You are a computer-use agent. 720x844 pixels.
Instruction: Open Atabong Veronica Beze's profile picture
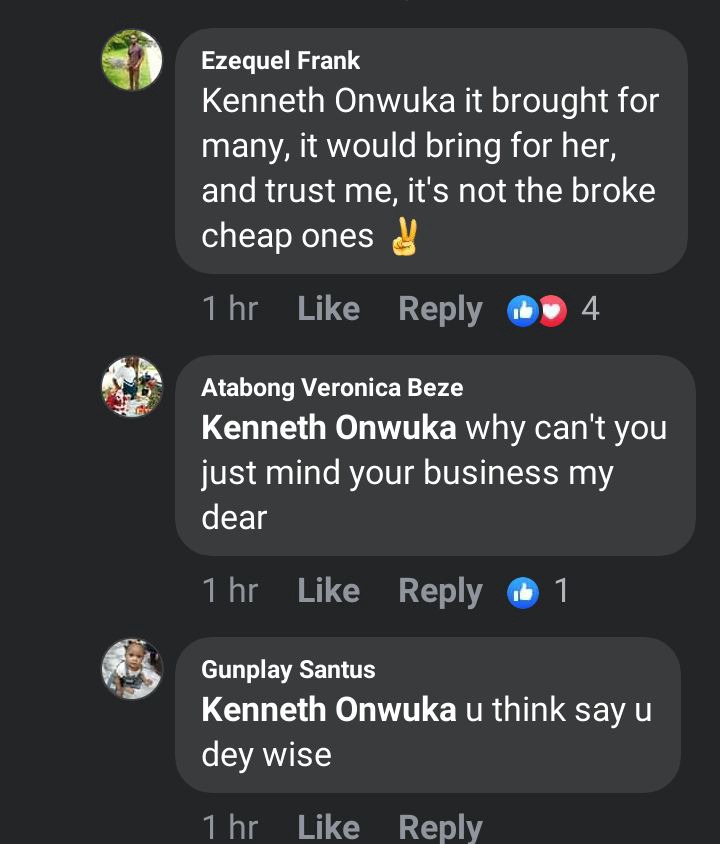(132, 387)
